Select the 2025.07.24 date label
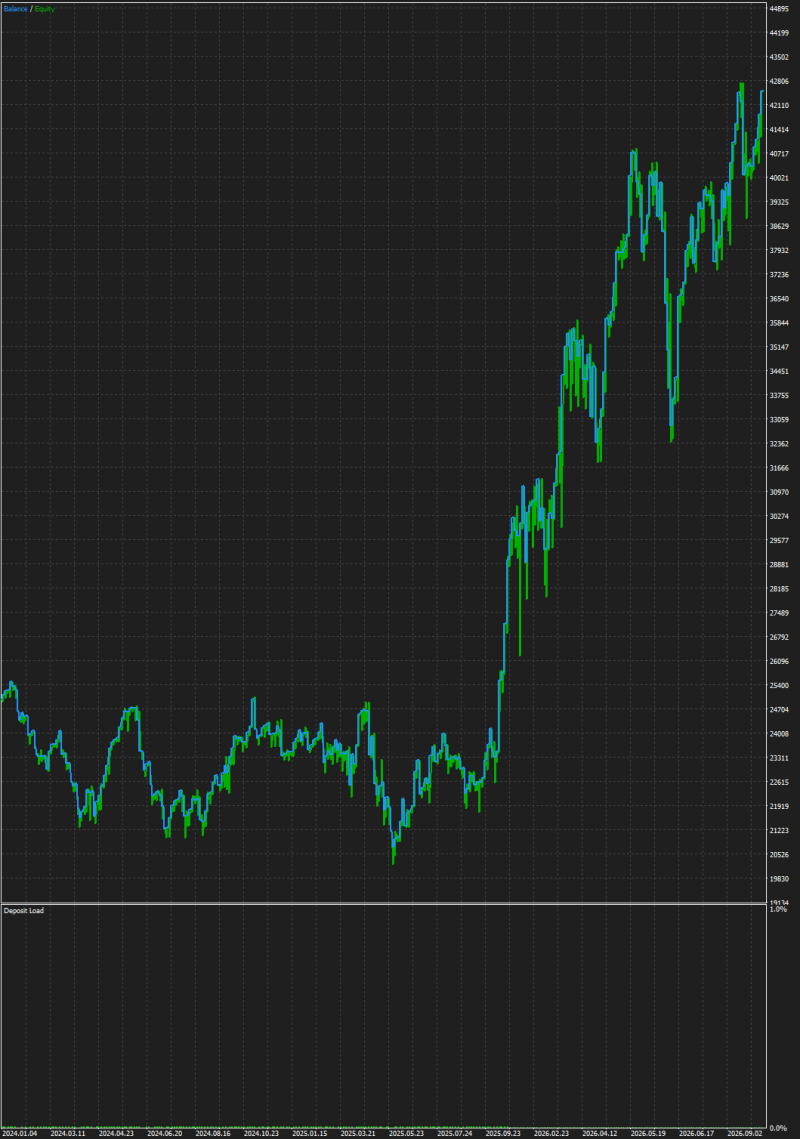Screen dimensions: 800x1139 pos(455,1133)
